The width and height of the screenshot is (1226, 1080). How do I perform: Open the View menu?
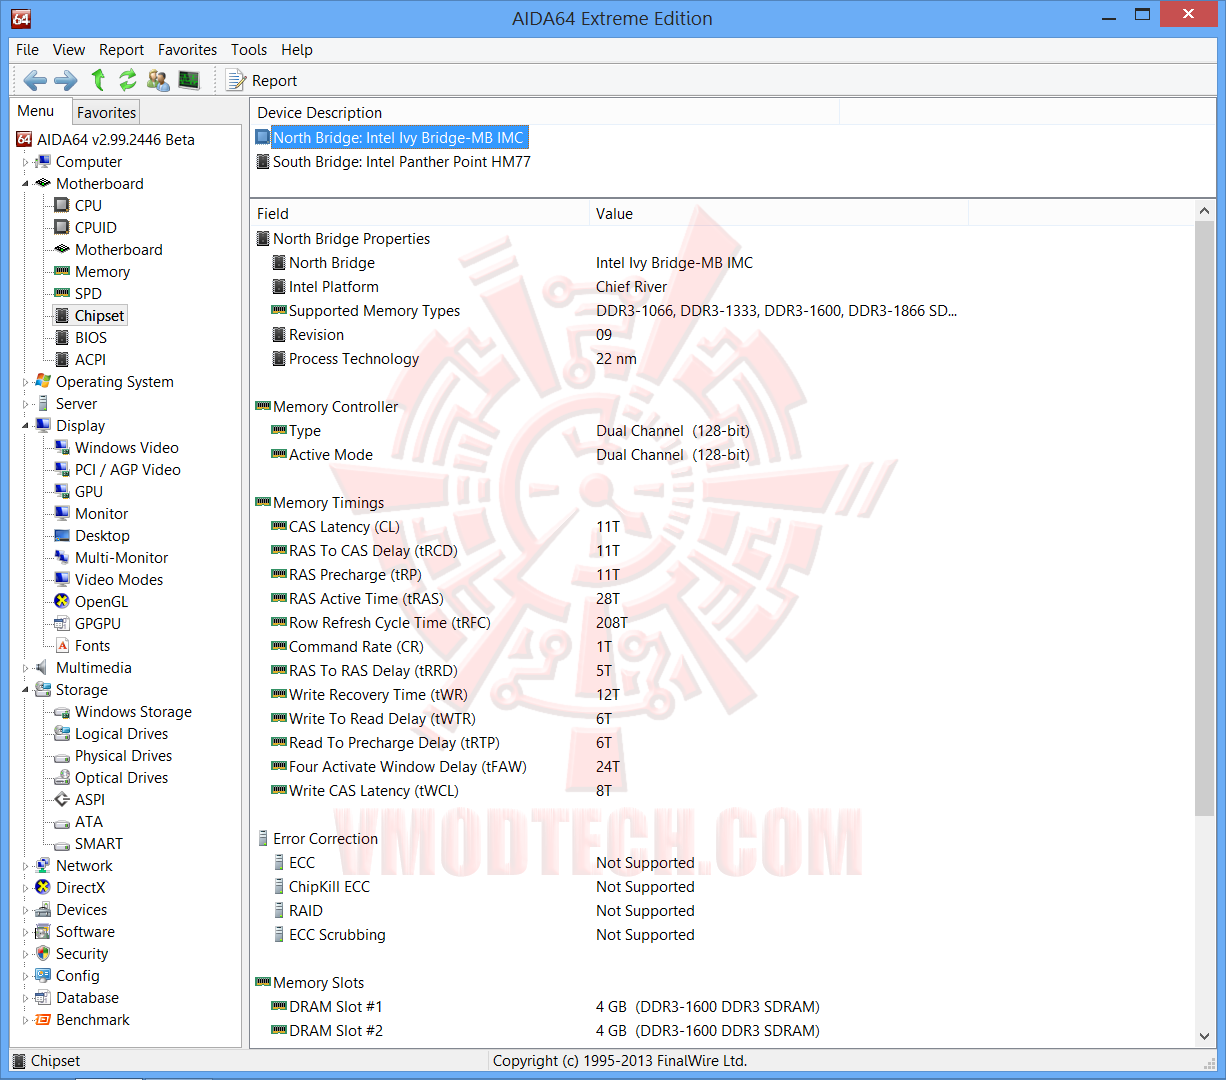pos(69,50)
